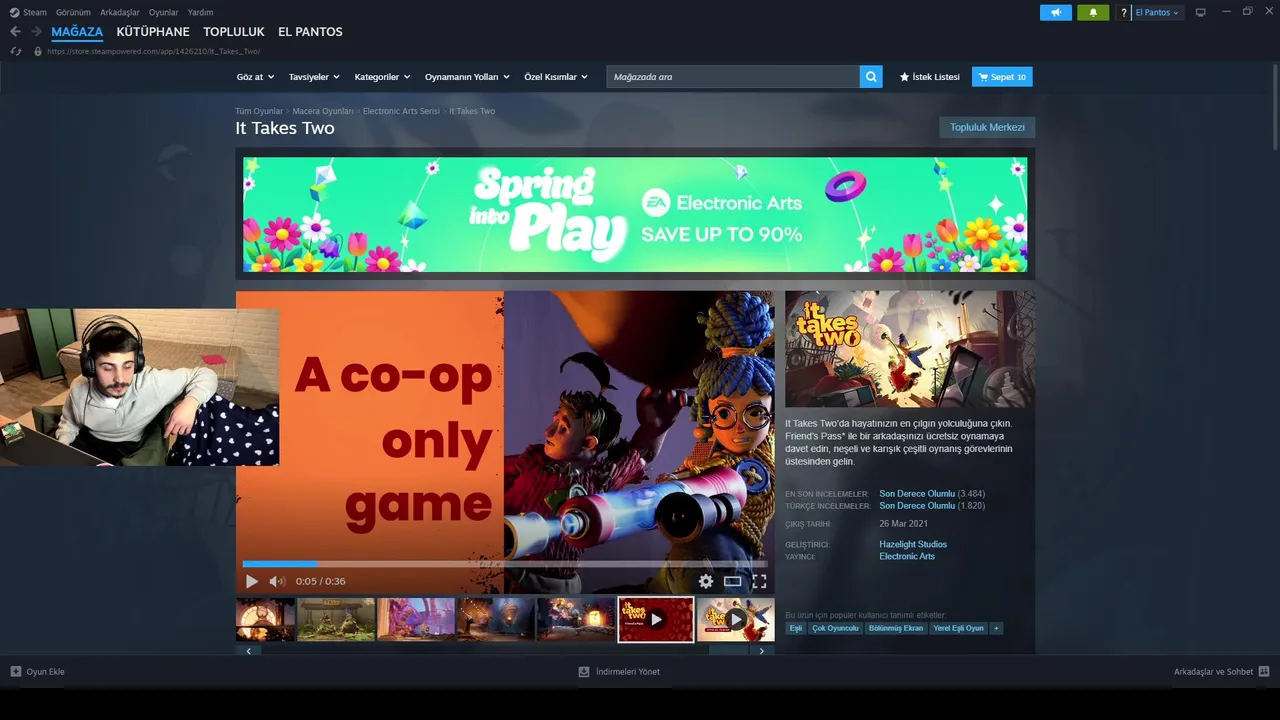The image size is (1280, 720).
Task: Select the Çok Oyunculu tag
Action: coord(835,628)
